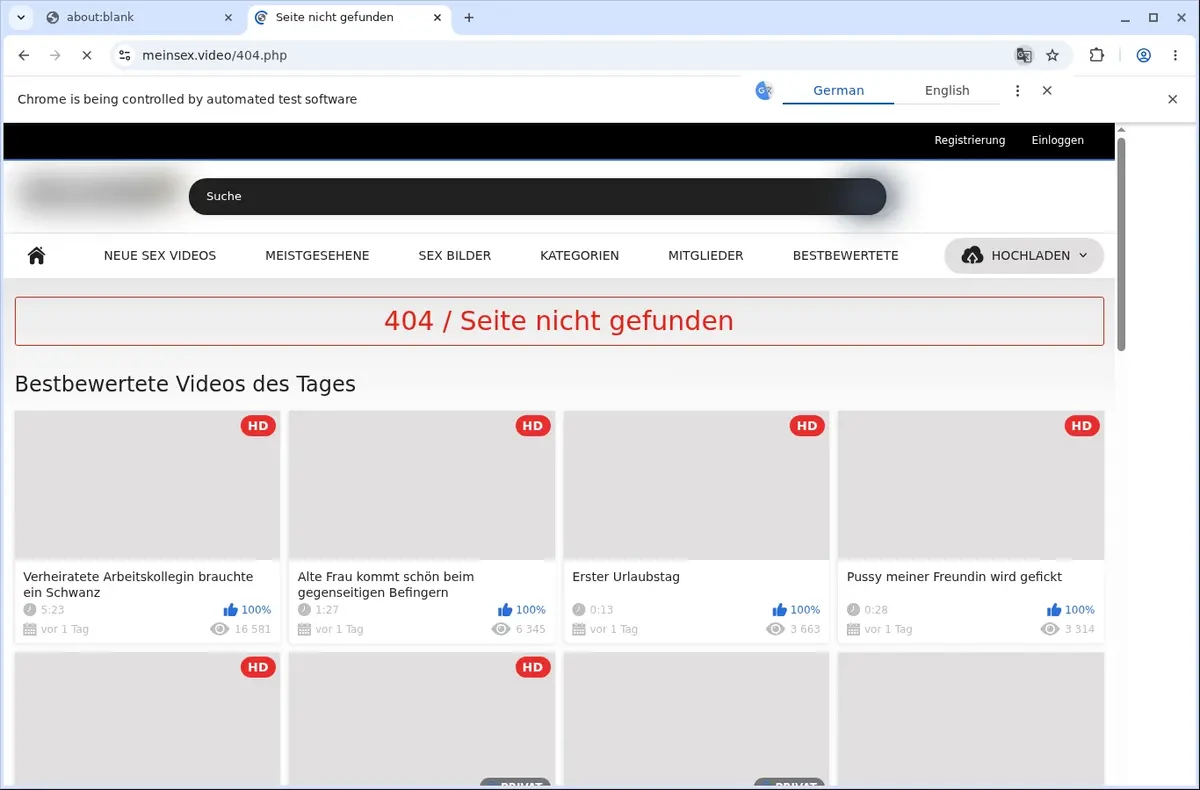The image size is (1200, 790).
Task: Click HD badge on the Erster Urlaubstag card
Action: (x=807, y=426)
